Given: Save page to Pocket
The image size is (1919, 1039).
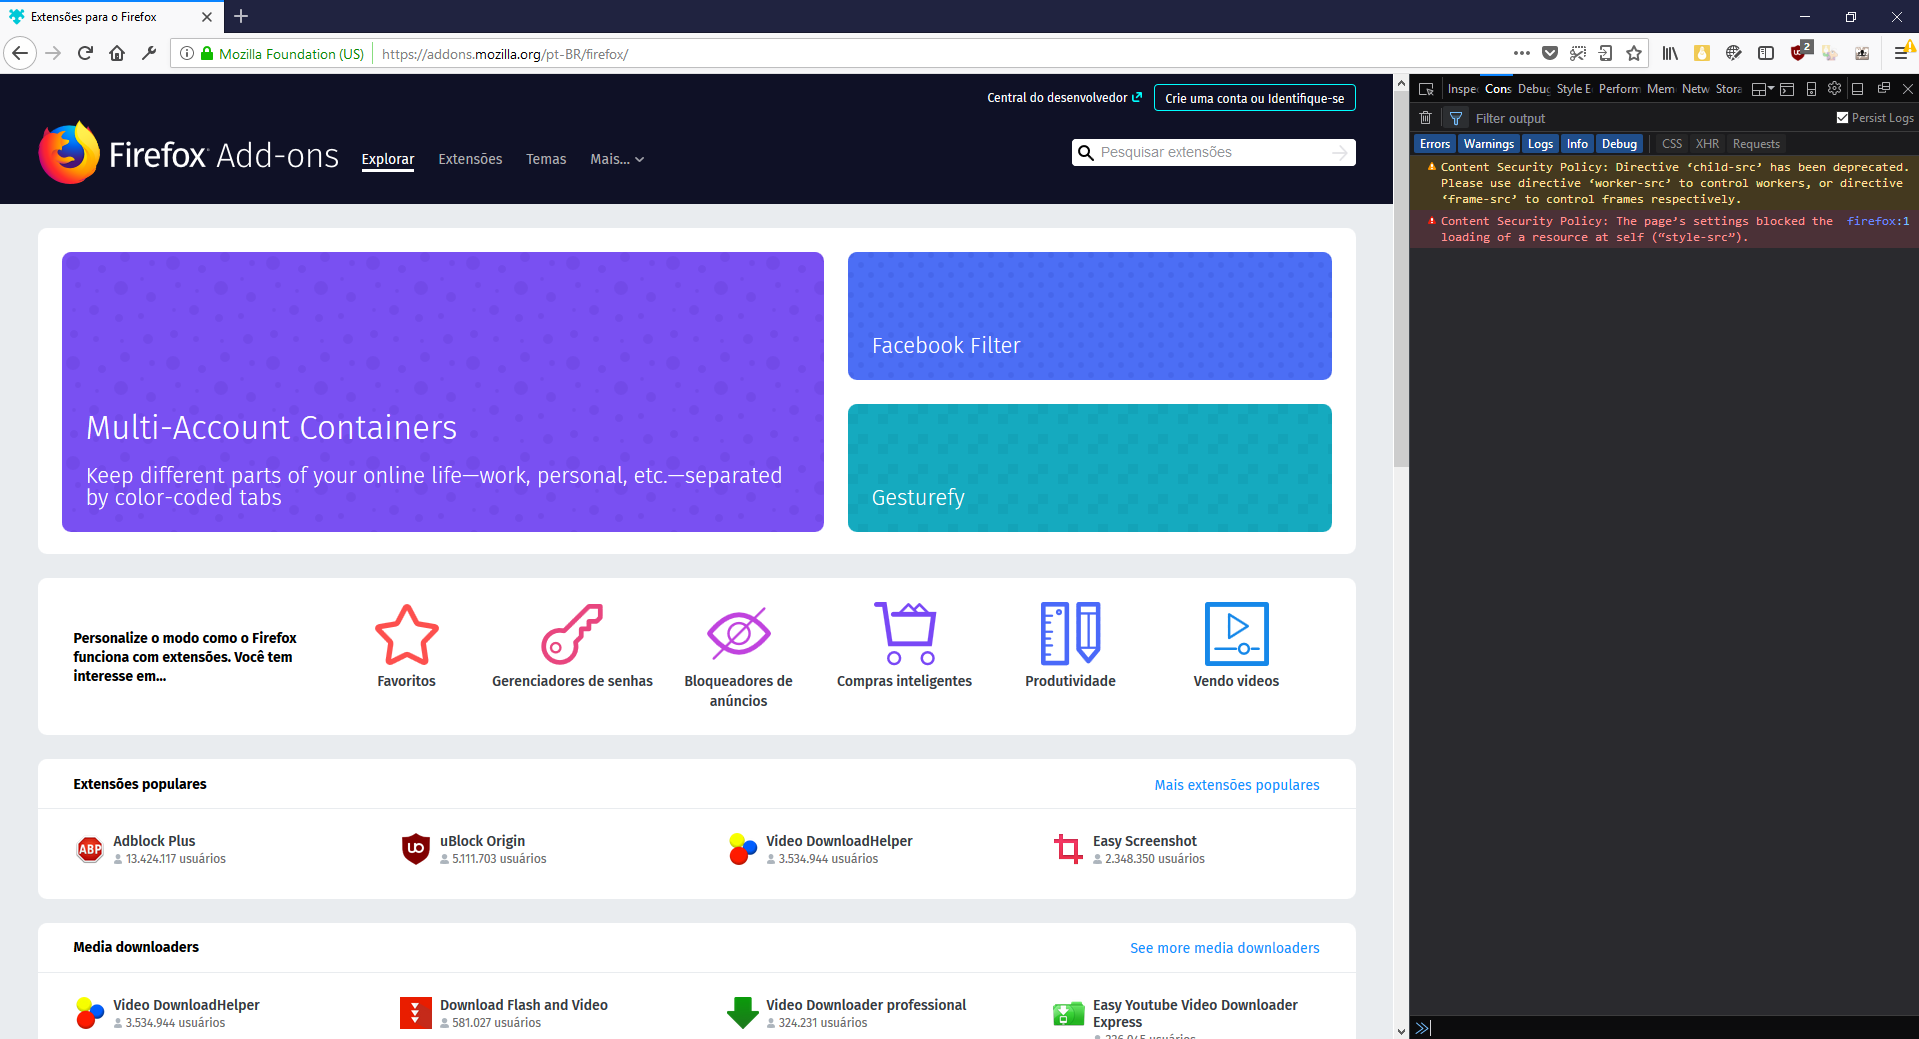Looking at the screenshot, I should tap(1550, 53).
